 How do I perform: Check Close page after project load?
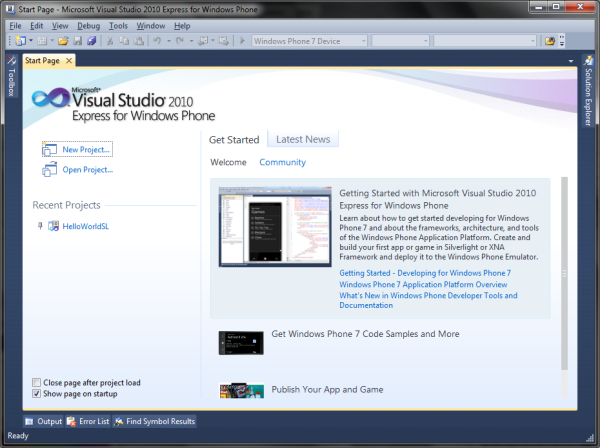(x=36, y=383)
